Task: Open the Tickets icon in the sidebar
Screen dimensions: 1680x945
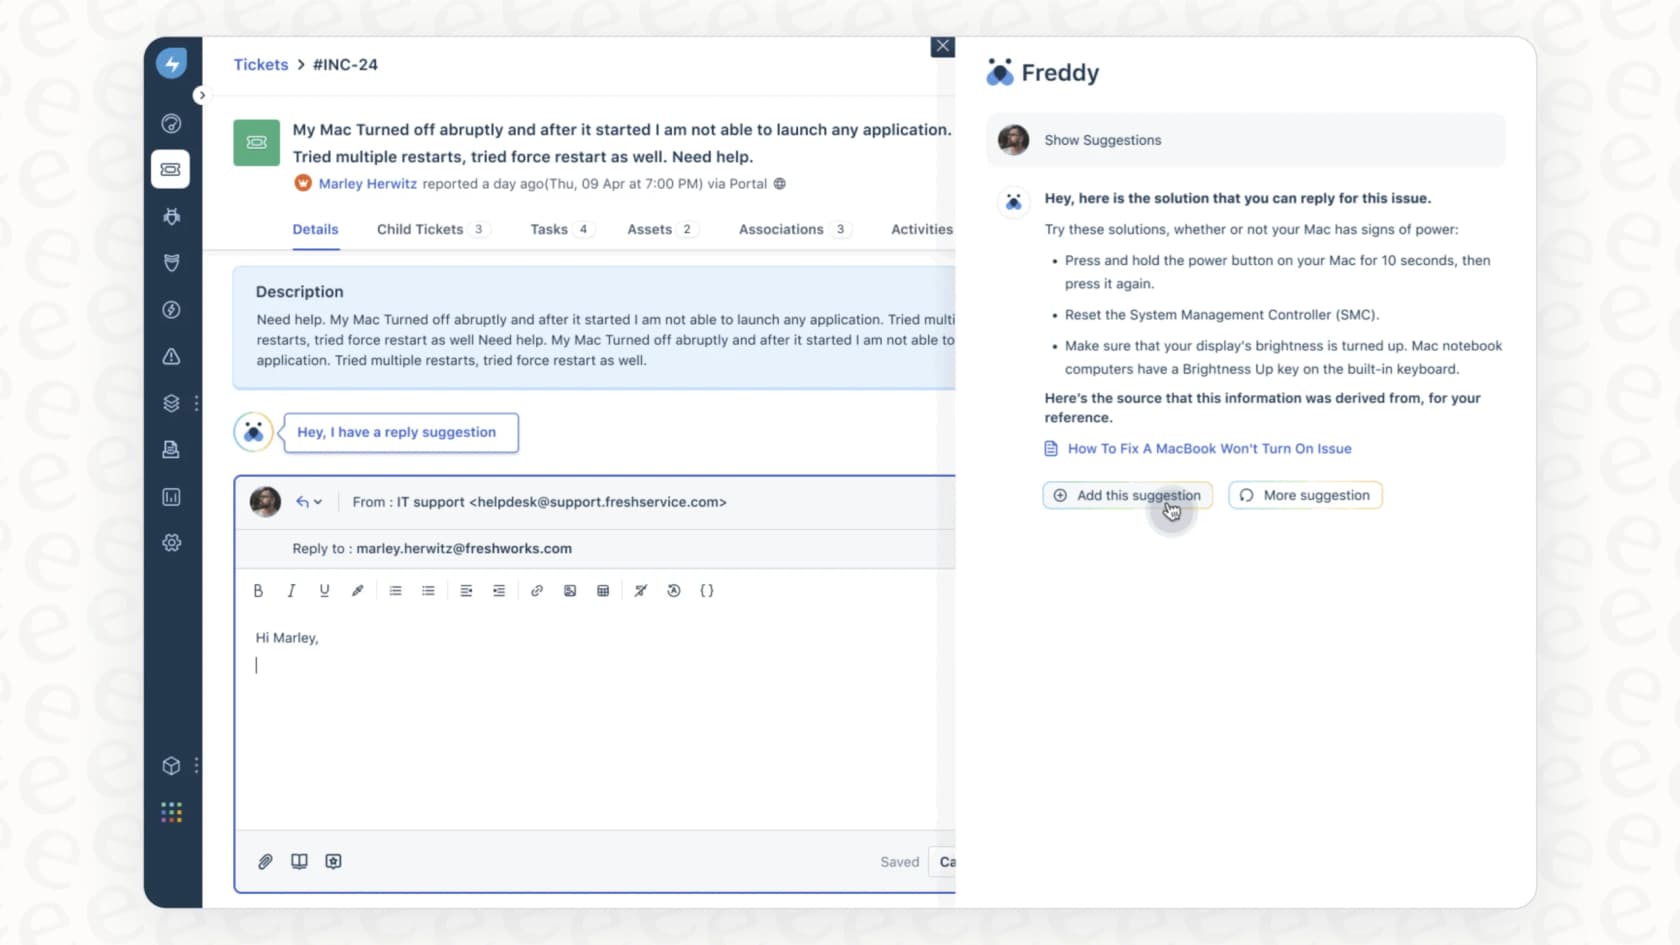Action: [171, 169]
